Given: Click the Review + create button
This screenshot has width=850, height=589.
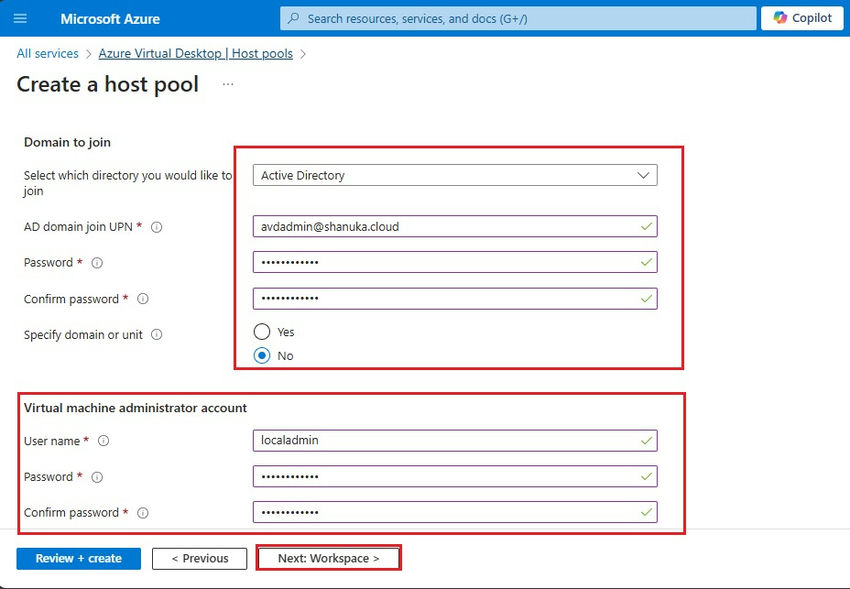Looking at the screenshot, I should (78, 558).
